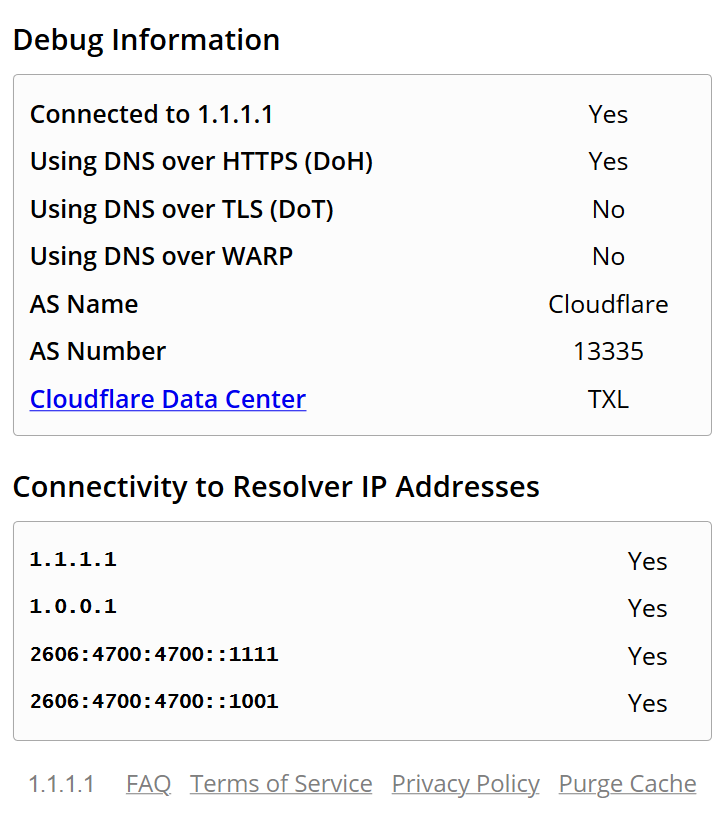The height and width of the screenshot is (825, 721).
Task: Click the 'Connected to 1.1.1.1' row label
Action: [x=151, y=114]
